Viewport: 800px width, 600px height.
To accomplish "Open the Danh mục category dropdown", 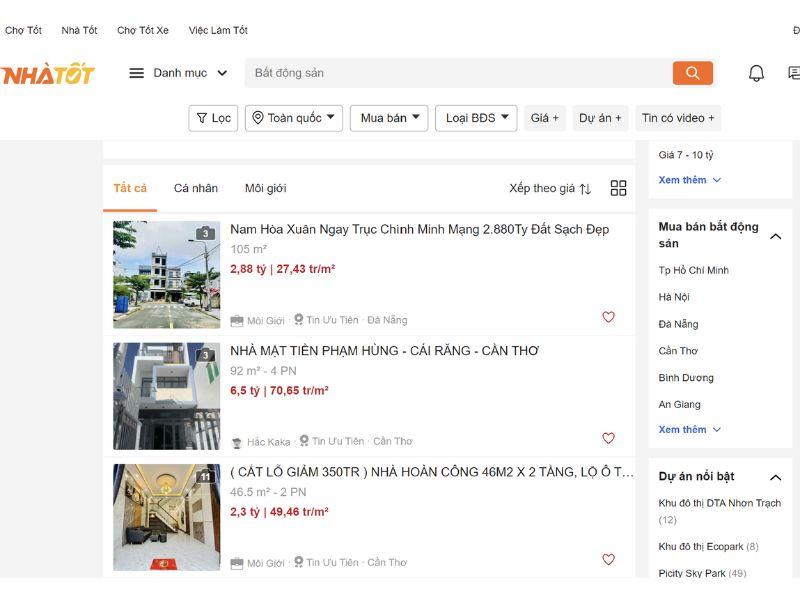I will [190, 73].
